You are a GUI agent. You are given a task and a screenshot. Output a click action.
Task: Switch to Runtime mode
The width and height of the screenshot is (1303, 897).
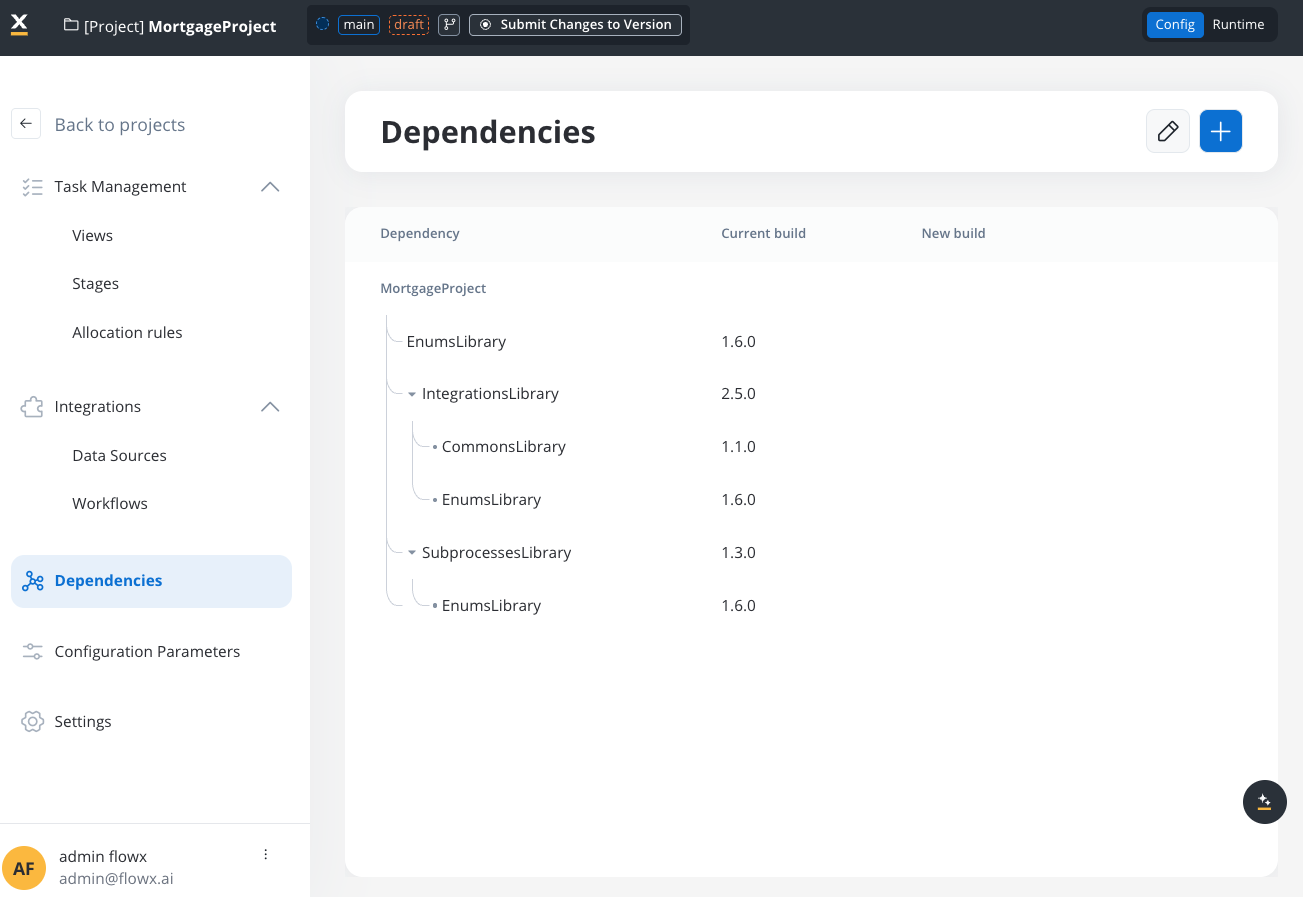pos(1238,25)
